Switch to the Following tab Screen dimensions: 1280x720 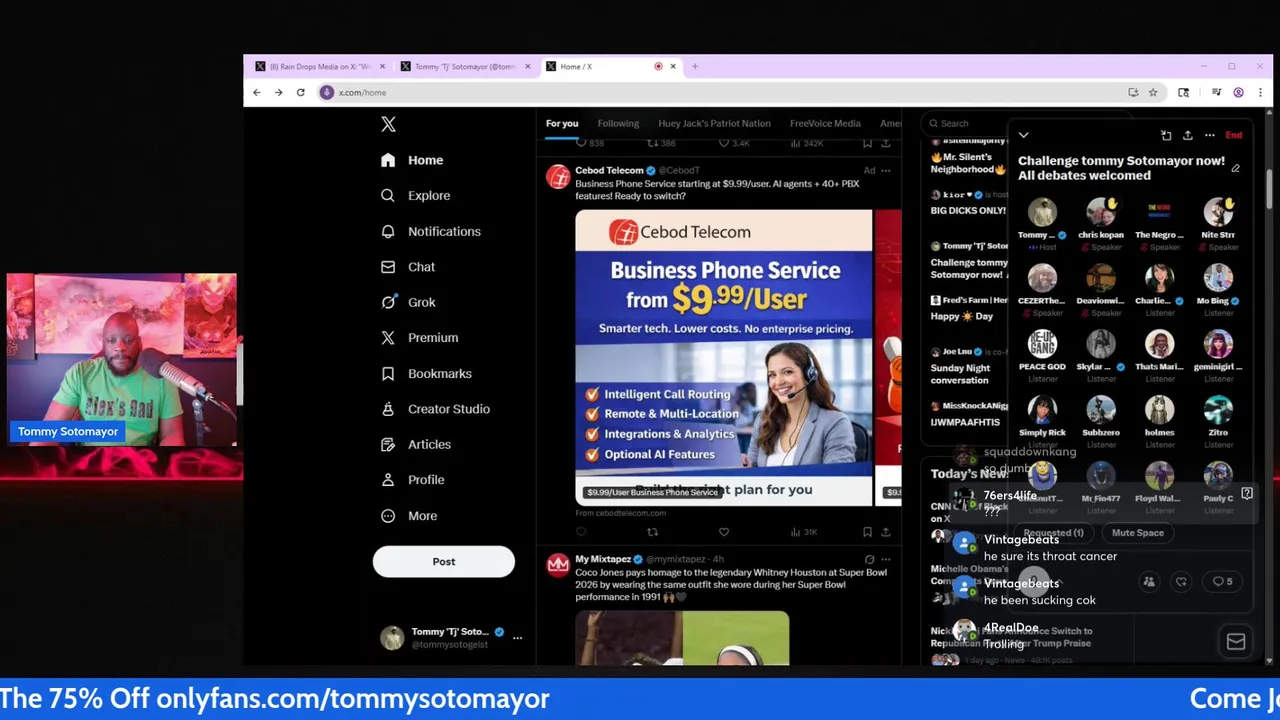tap(618, 123)
